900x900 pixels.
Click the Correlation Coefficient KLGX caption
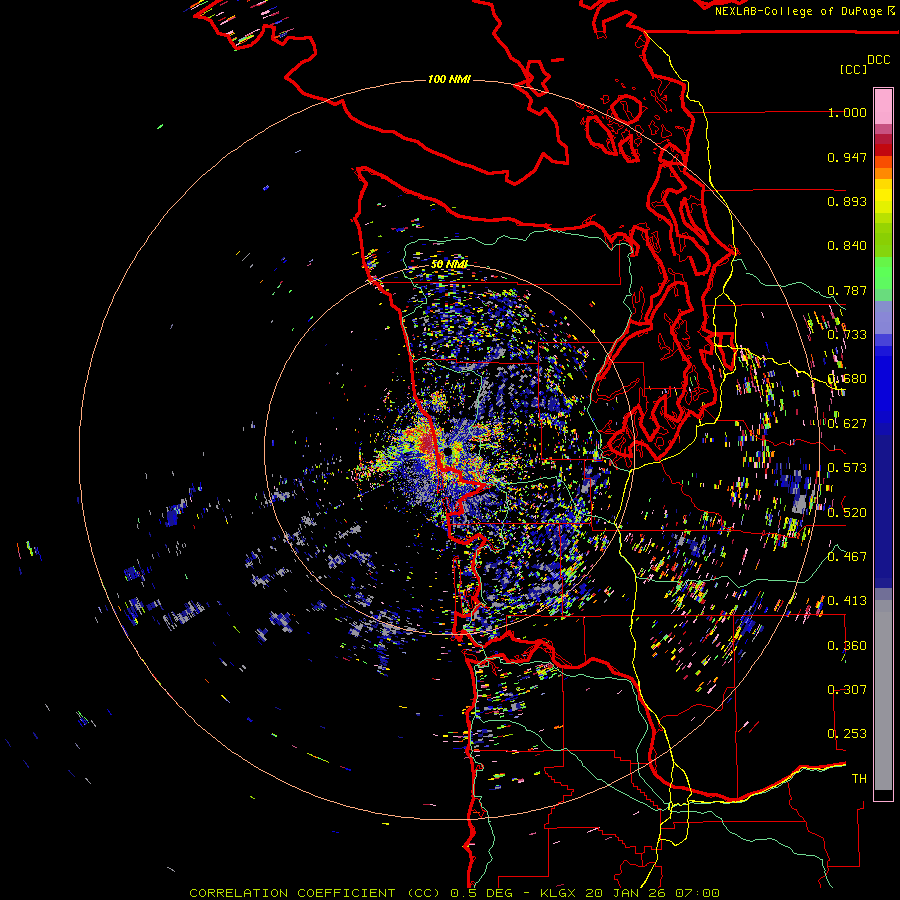(x=454, y=893)
